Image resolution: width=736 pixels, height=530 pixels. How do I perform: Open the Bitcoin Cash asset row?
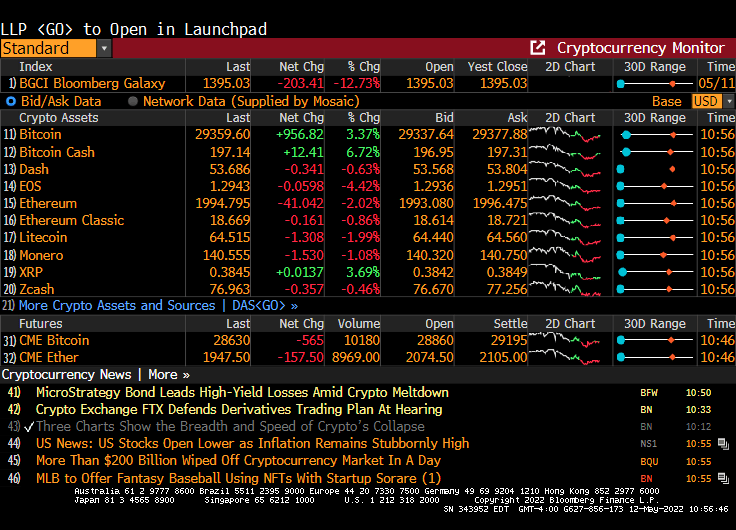pyautogui.click(x=57, y=152)
